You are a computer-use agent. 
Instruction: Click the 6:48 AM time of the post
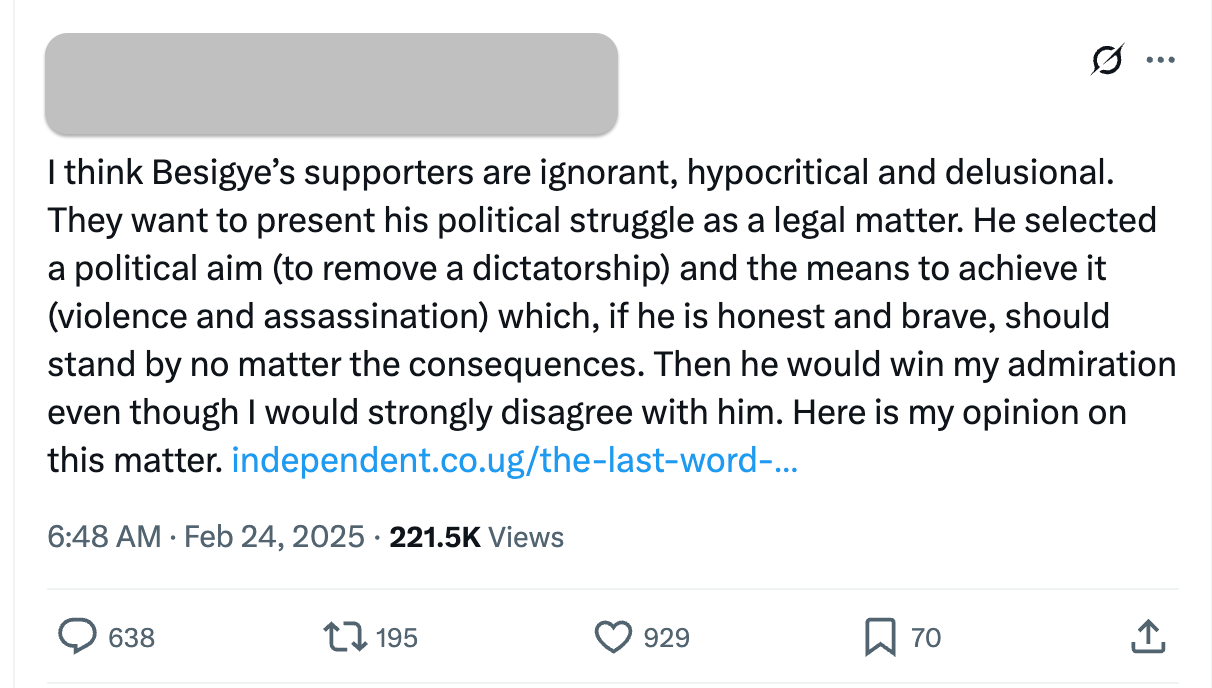[104, 537]
